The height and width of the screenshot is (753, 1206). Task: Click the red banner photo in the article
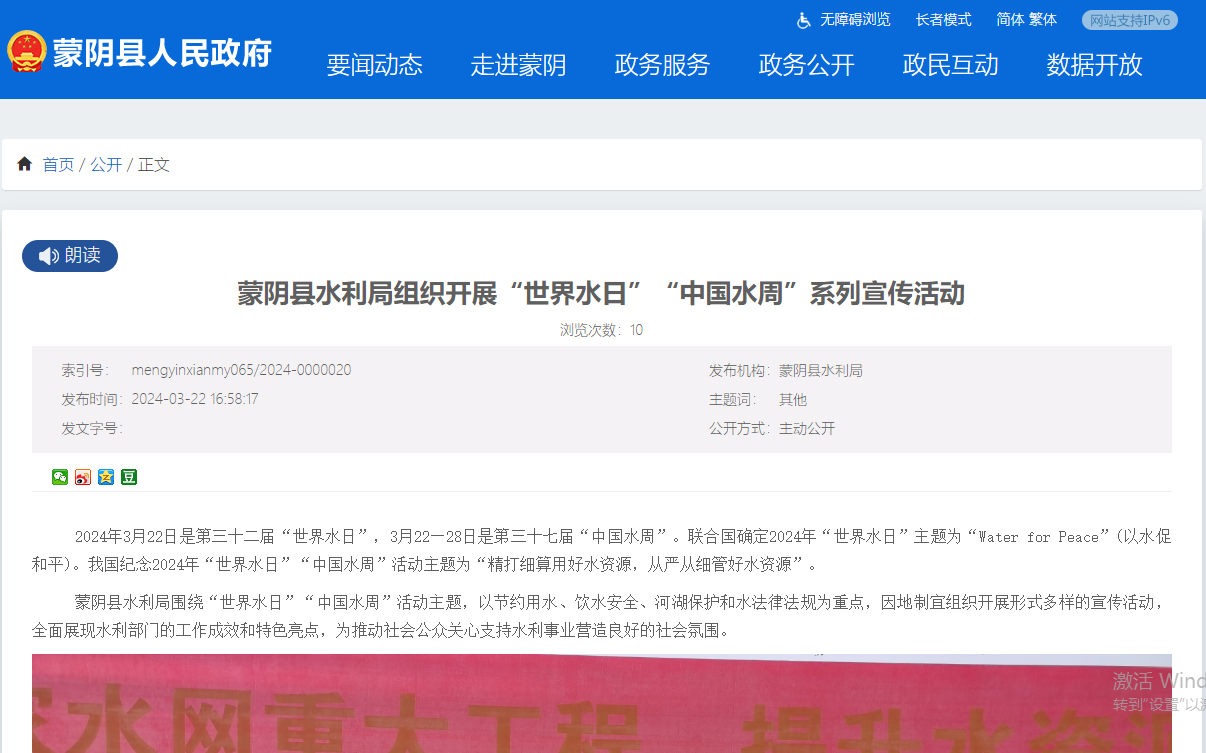(x=602, y=704)
